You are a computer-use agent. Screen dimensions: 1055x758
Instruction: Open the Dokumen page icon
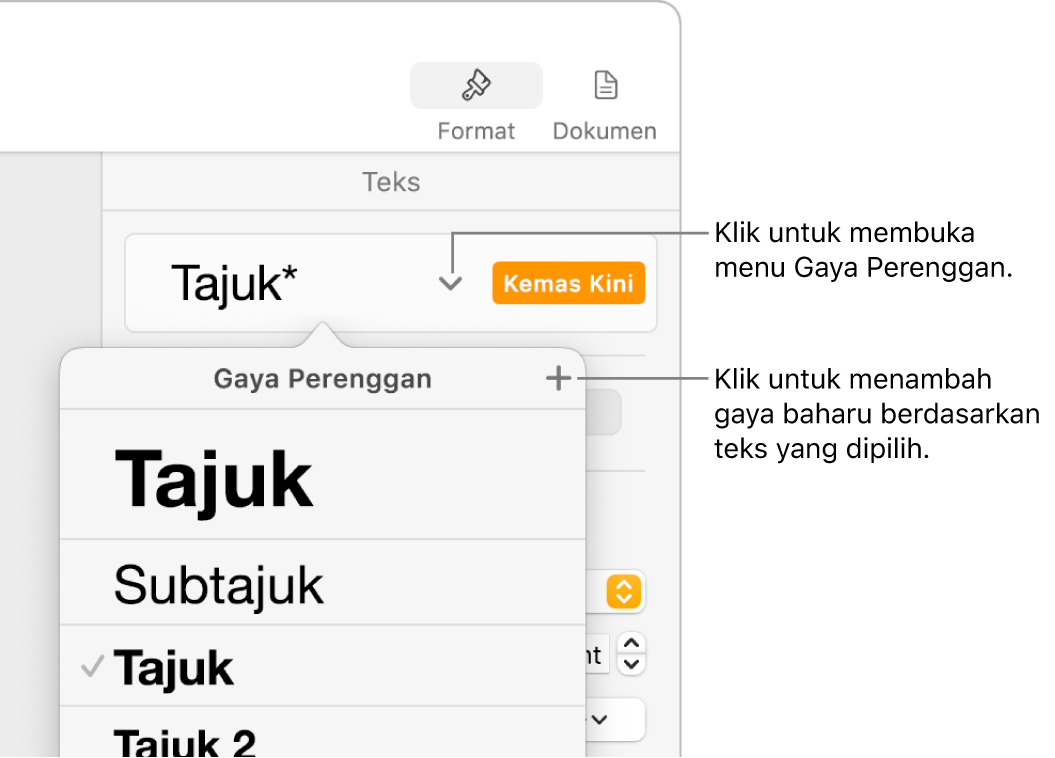606,85
